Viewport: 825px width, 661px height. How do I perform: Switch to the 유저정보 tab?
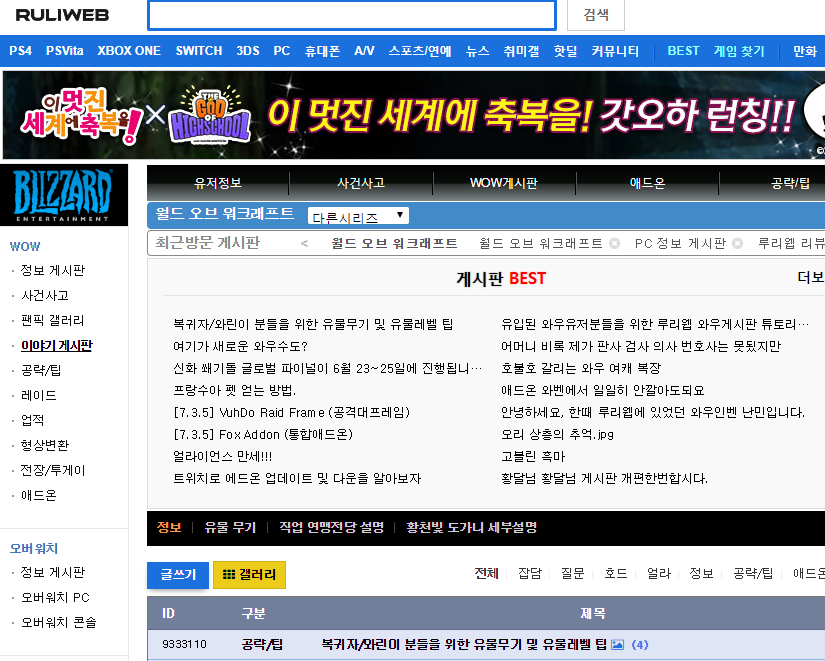(x=218, y=183)
